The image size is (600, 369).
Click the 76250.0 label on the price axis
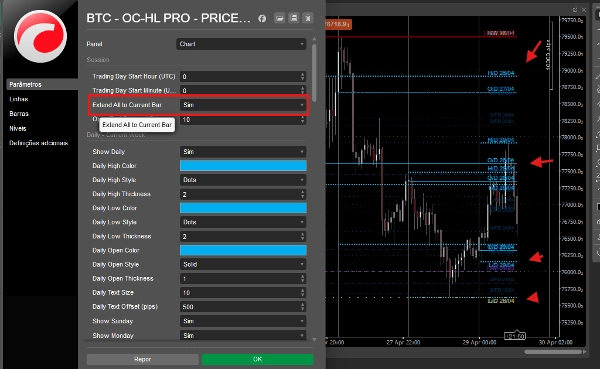tap(572, 255)
